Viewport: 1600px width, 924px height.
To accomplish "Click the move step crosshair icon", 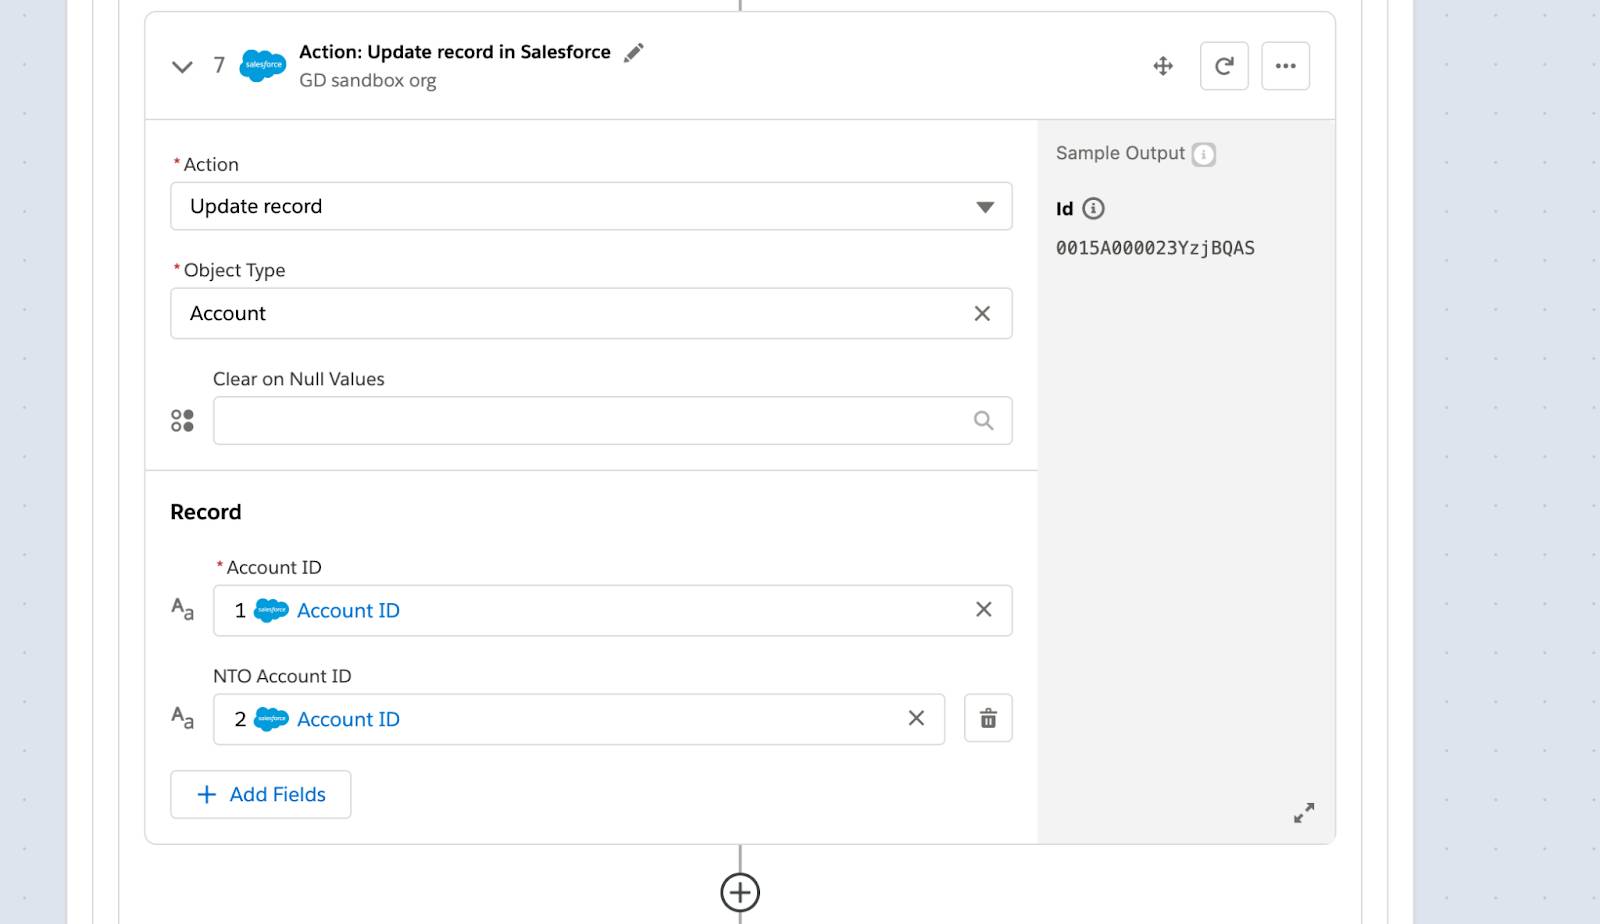I will (x=1163, y=66).
